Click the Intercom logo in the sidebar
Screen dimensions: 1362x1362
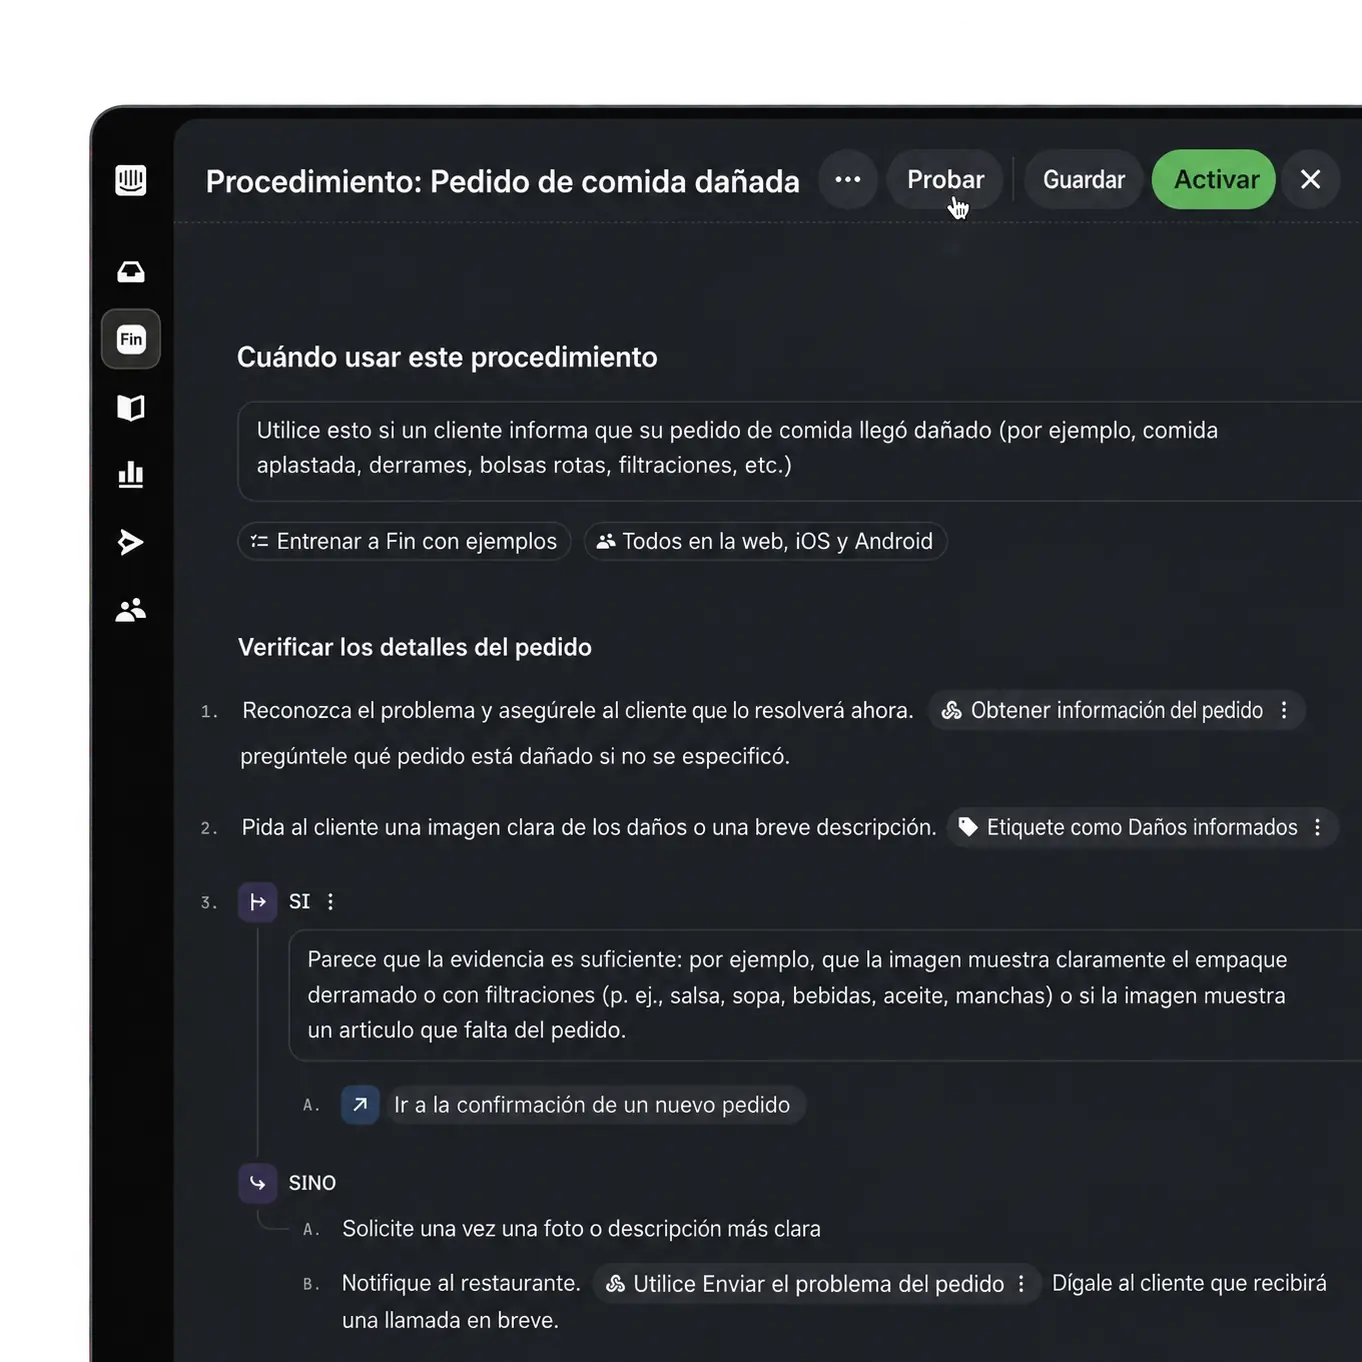(131, 180)
